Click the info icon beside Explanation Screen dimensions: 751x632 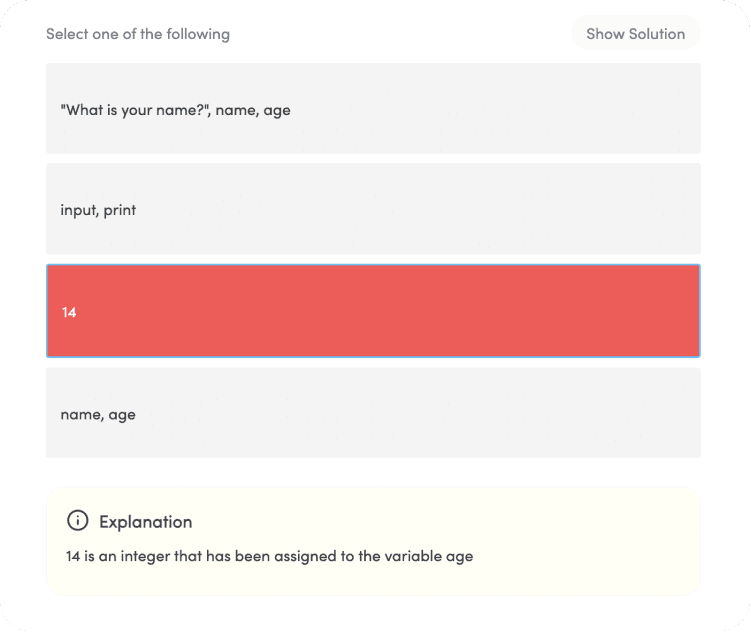pos(77,521)
